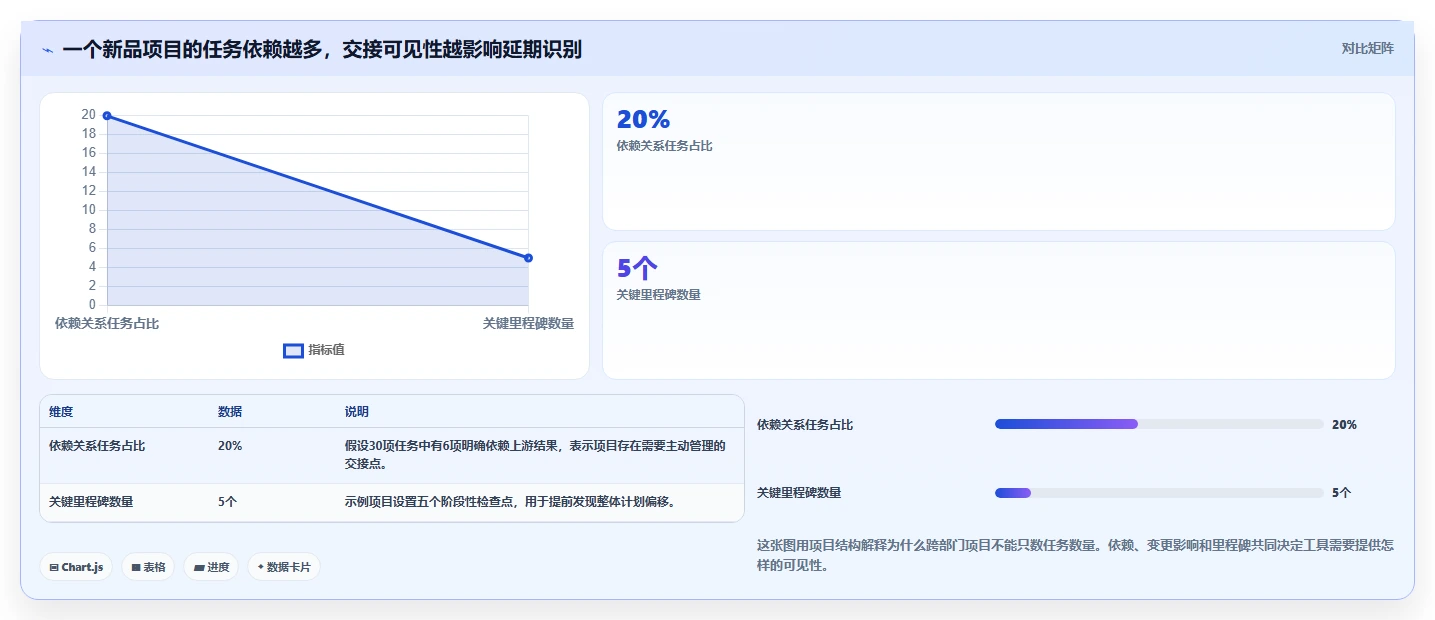Click 依赖关系任务占比 caption under 20% card
This screenshot has height=620, width=1435.
[665, 146]
